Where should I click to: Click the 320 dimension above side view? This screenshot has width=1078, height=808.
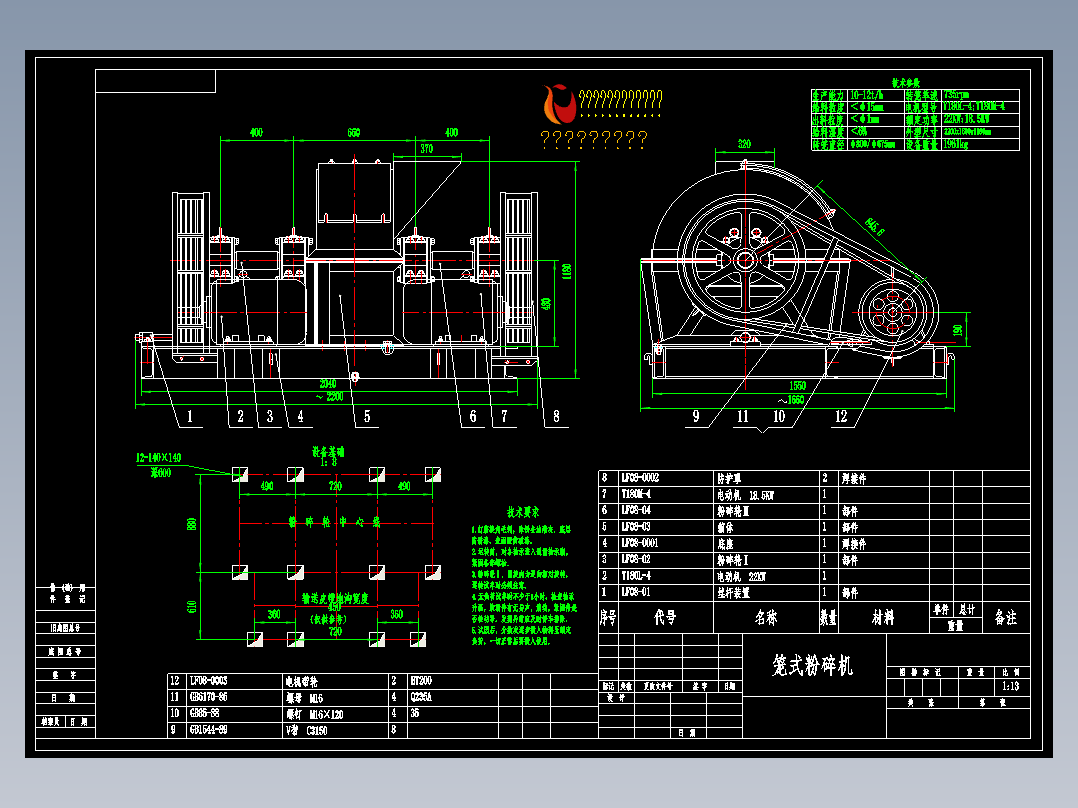[x=745, y=144]
